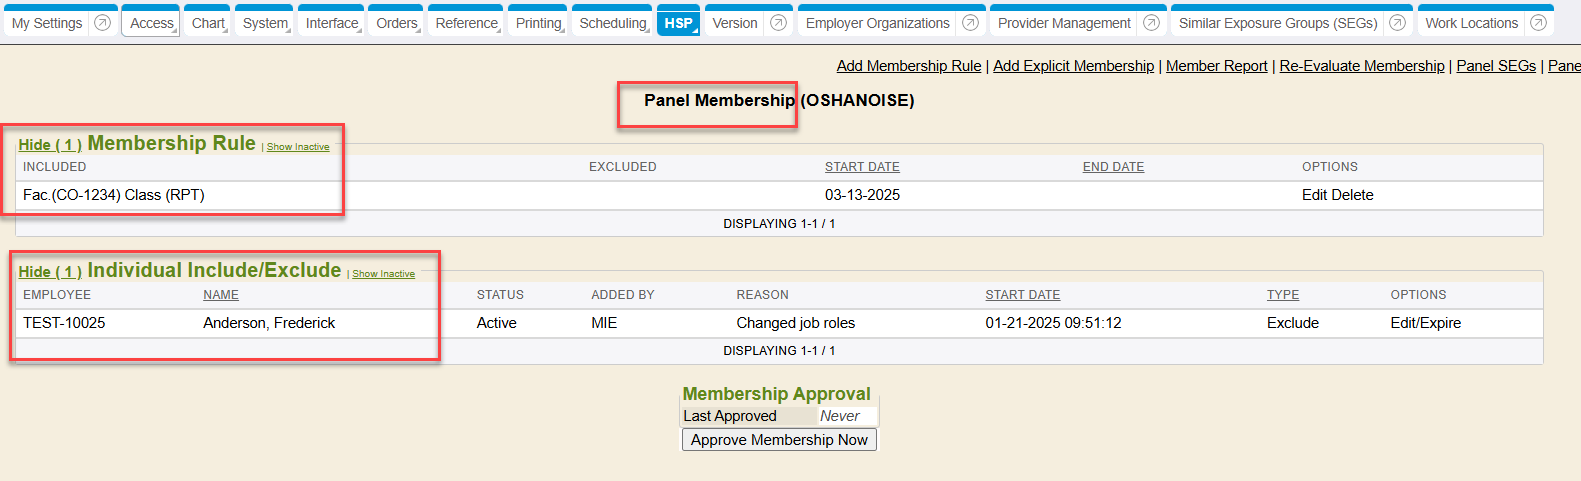Image resolution: width=1581 pixels, height=481 pixels.
Task: Click the arrow icon next to Provider Management
Action: coord(1151,23)
